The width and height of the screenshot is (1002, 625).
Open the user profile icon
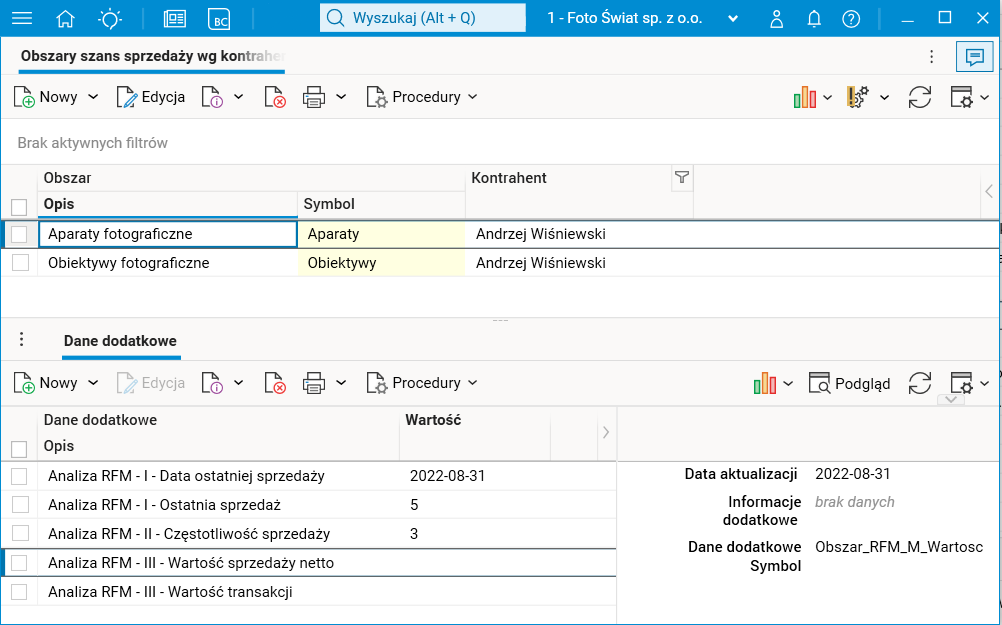tap(777, 18)
